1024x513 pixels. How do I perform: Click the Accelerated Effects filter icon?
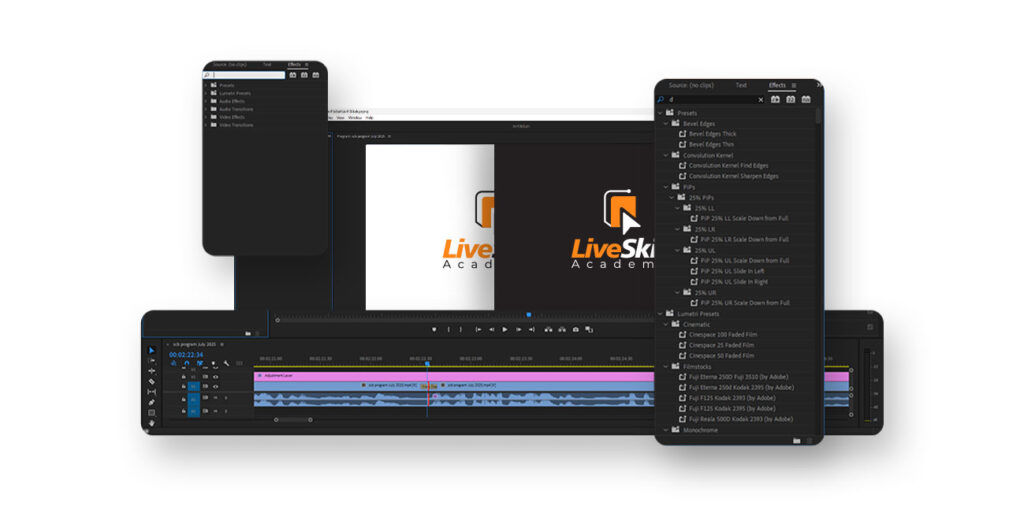[775, 99]
